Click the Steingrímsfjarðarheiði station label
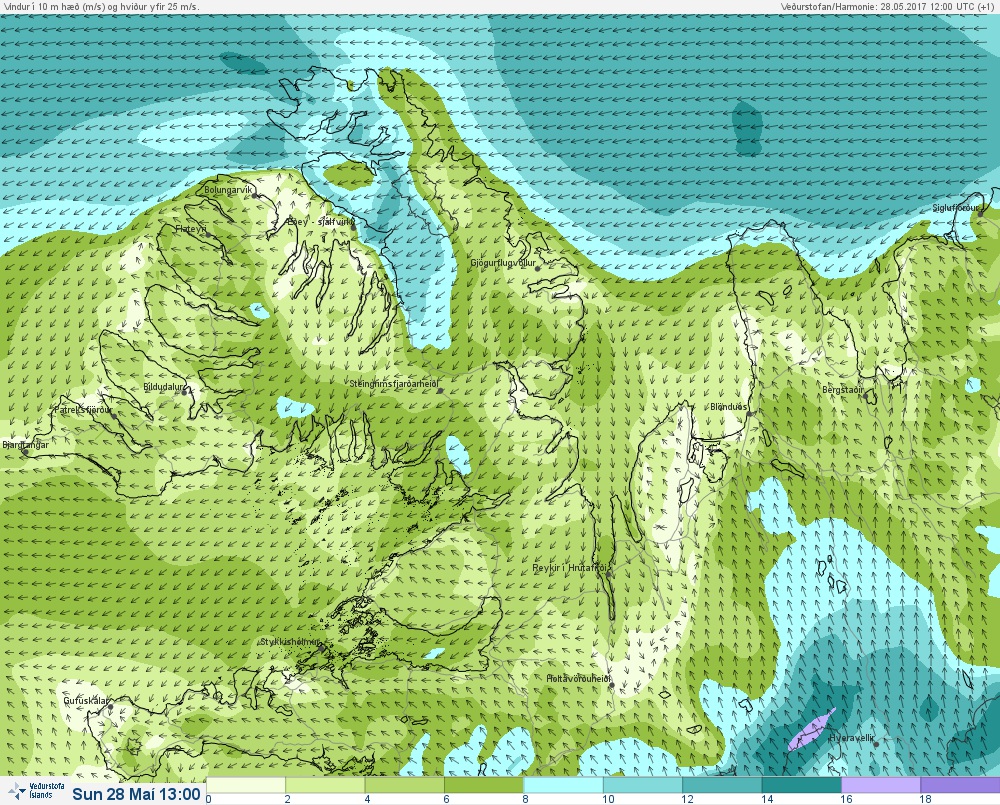The width and height of the screenshot is (1000, 805). click(x=394, y=385)
